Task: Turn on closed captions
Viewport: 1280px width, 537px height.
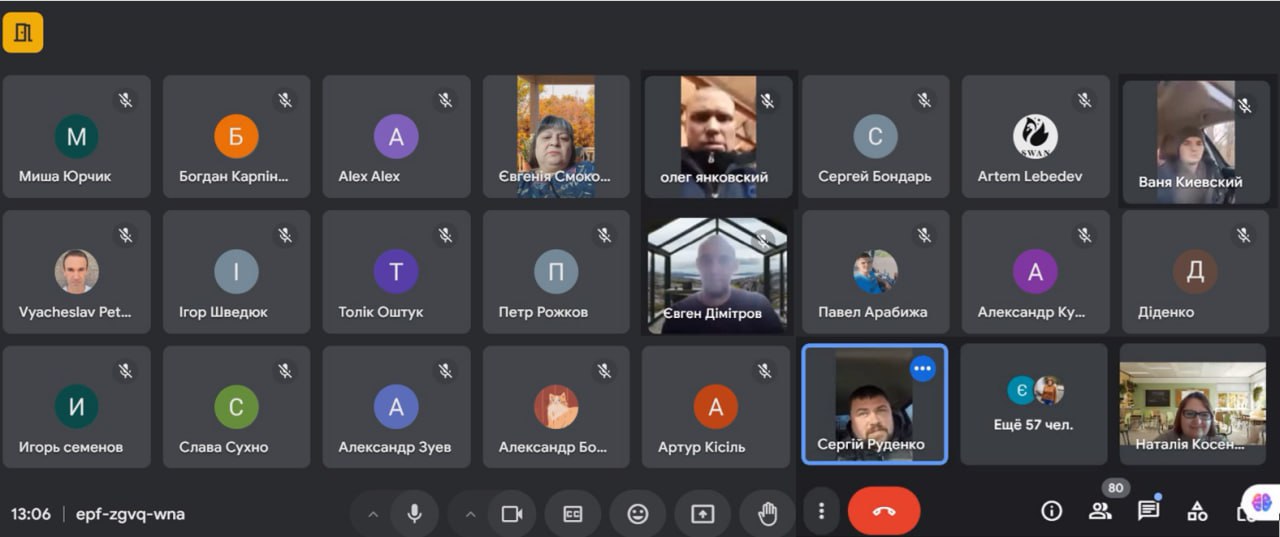Action: point(572,514)
